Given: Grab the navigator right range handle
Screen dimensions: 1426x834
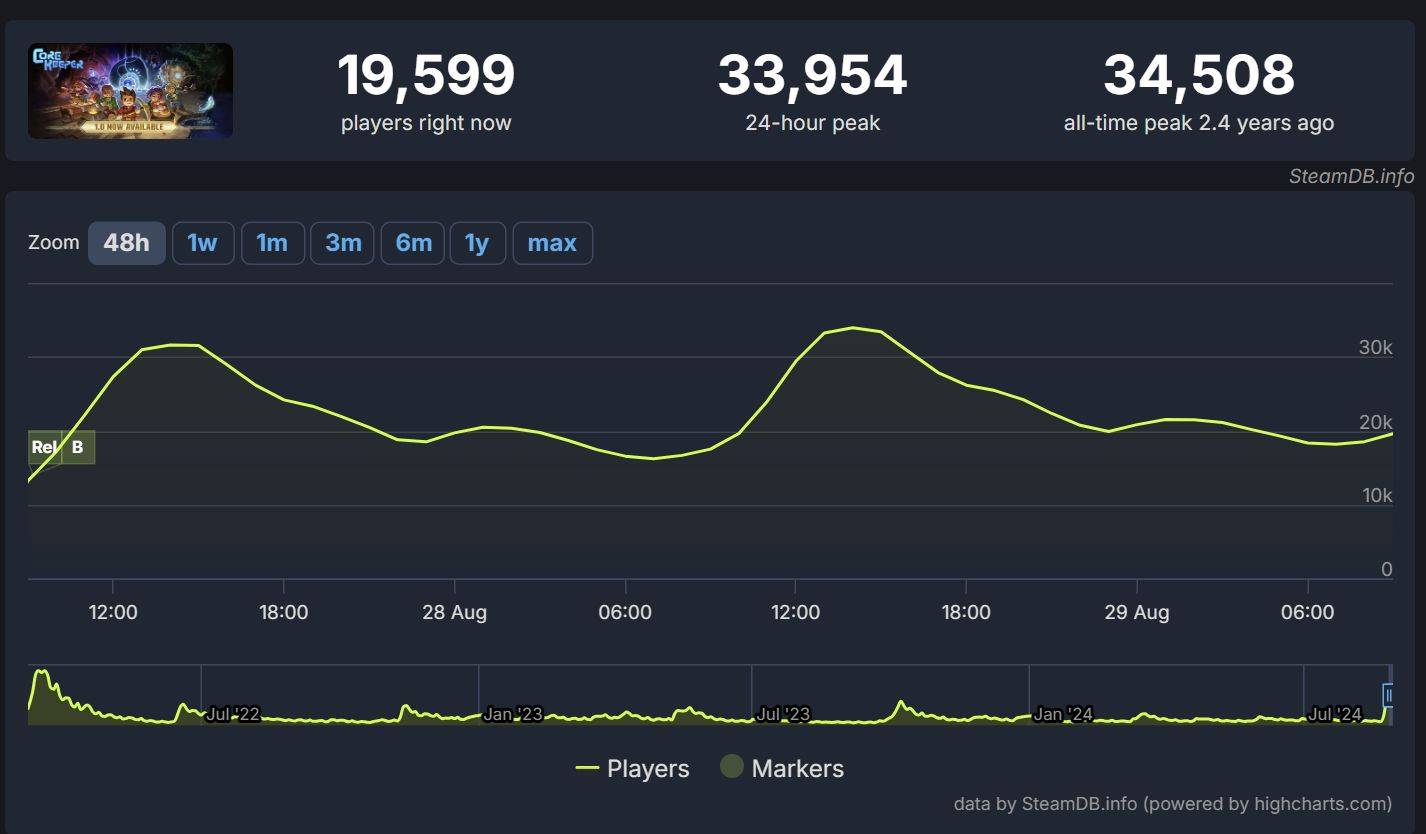Looking at the screenshot, I should click(1388, 694).
